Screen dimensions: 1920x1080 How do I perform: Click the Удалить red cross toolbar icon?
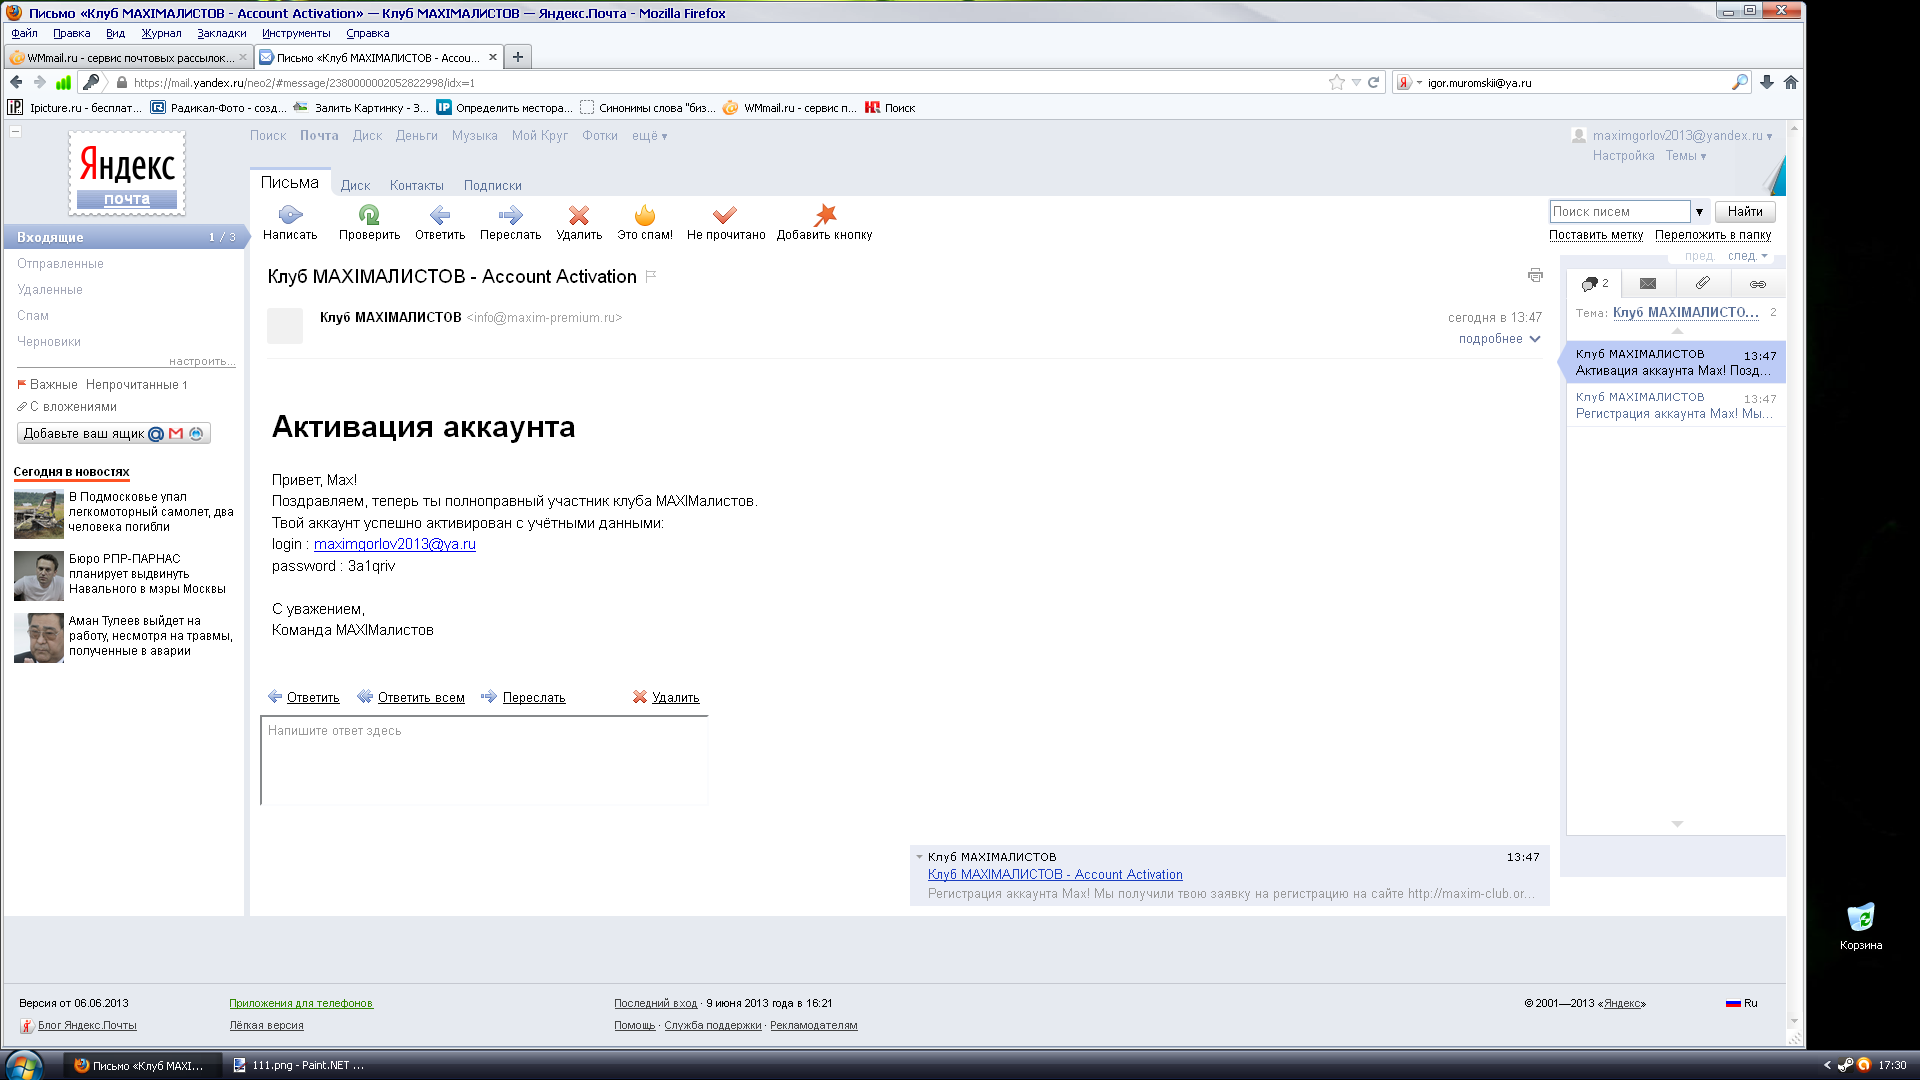click(x=579, y=214)
